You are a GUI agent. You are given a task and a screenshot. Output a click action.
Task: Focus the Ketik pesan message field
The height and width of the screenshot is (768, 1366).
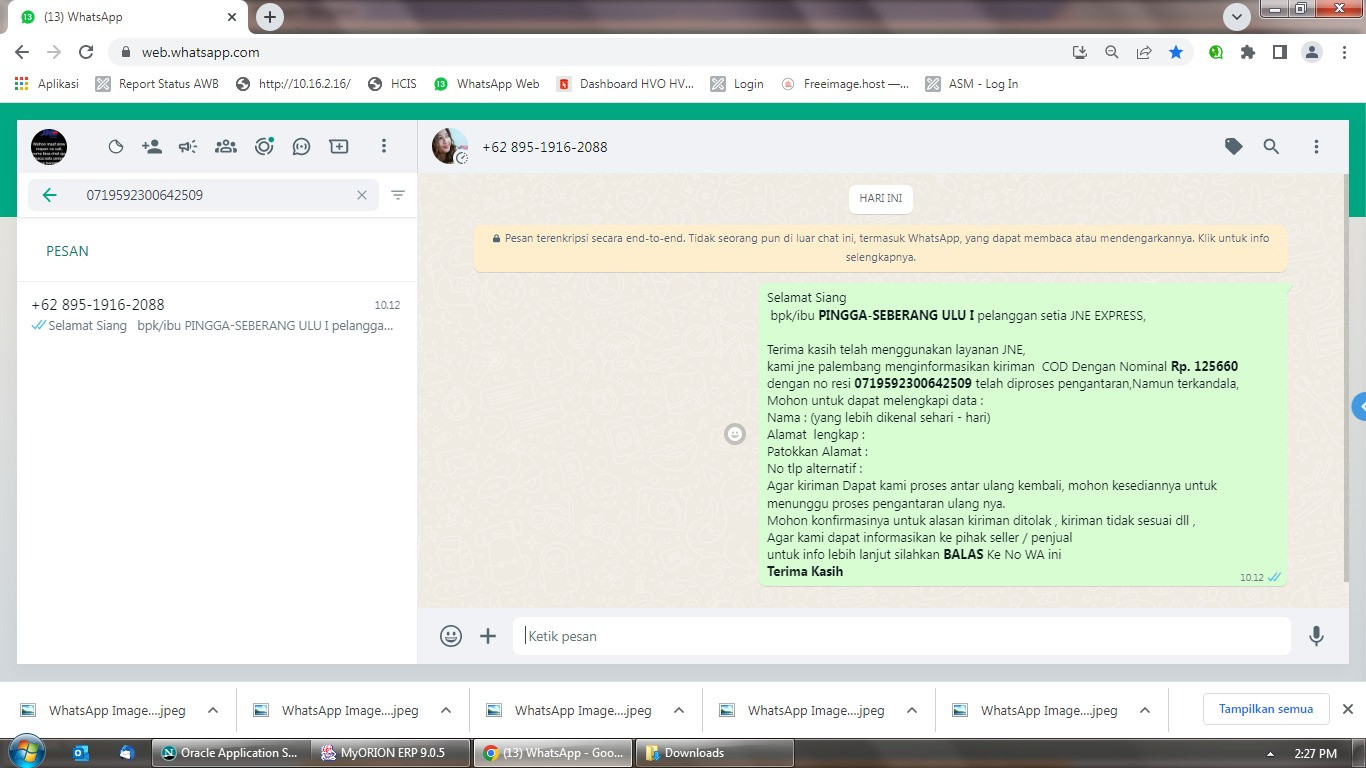click(902, 636)
